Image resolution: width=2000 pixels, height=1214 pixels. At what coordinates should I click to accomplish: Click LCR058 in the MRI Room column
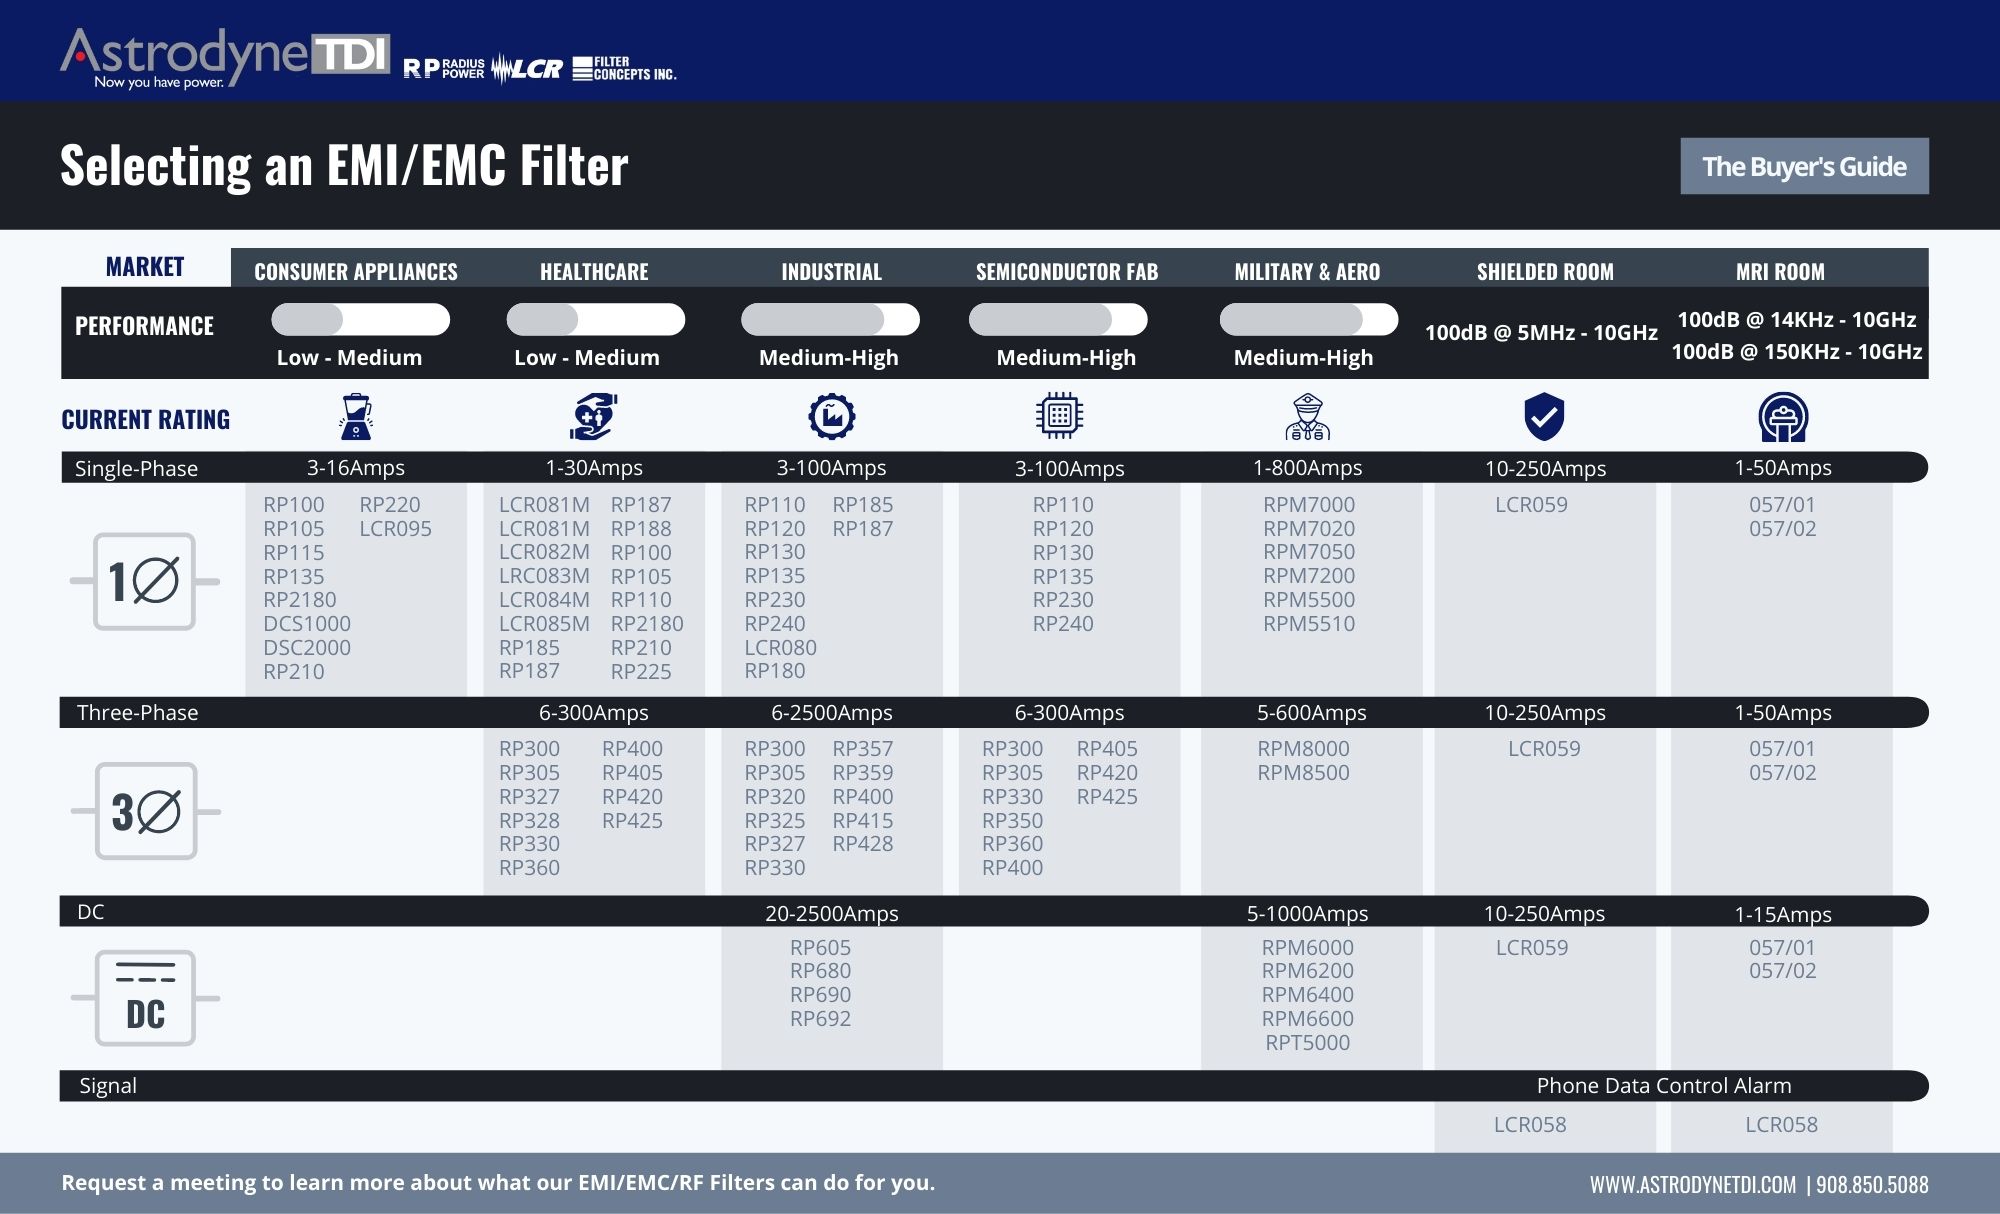coord(1782,1124)
